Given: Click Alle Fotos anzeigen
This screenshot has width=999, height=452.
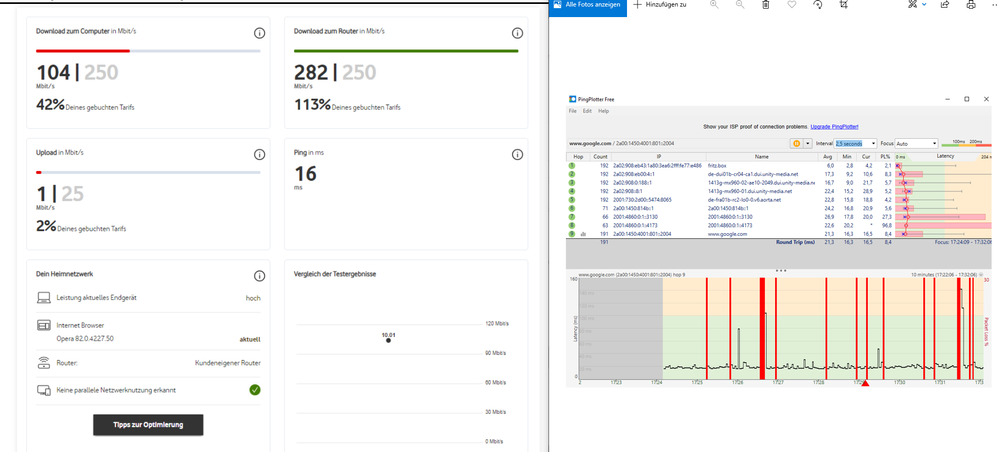Looking at the screenshot, I should click(x=587, y=4).
